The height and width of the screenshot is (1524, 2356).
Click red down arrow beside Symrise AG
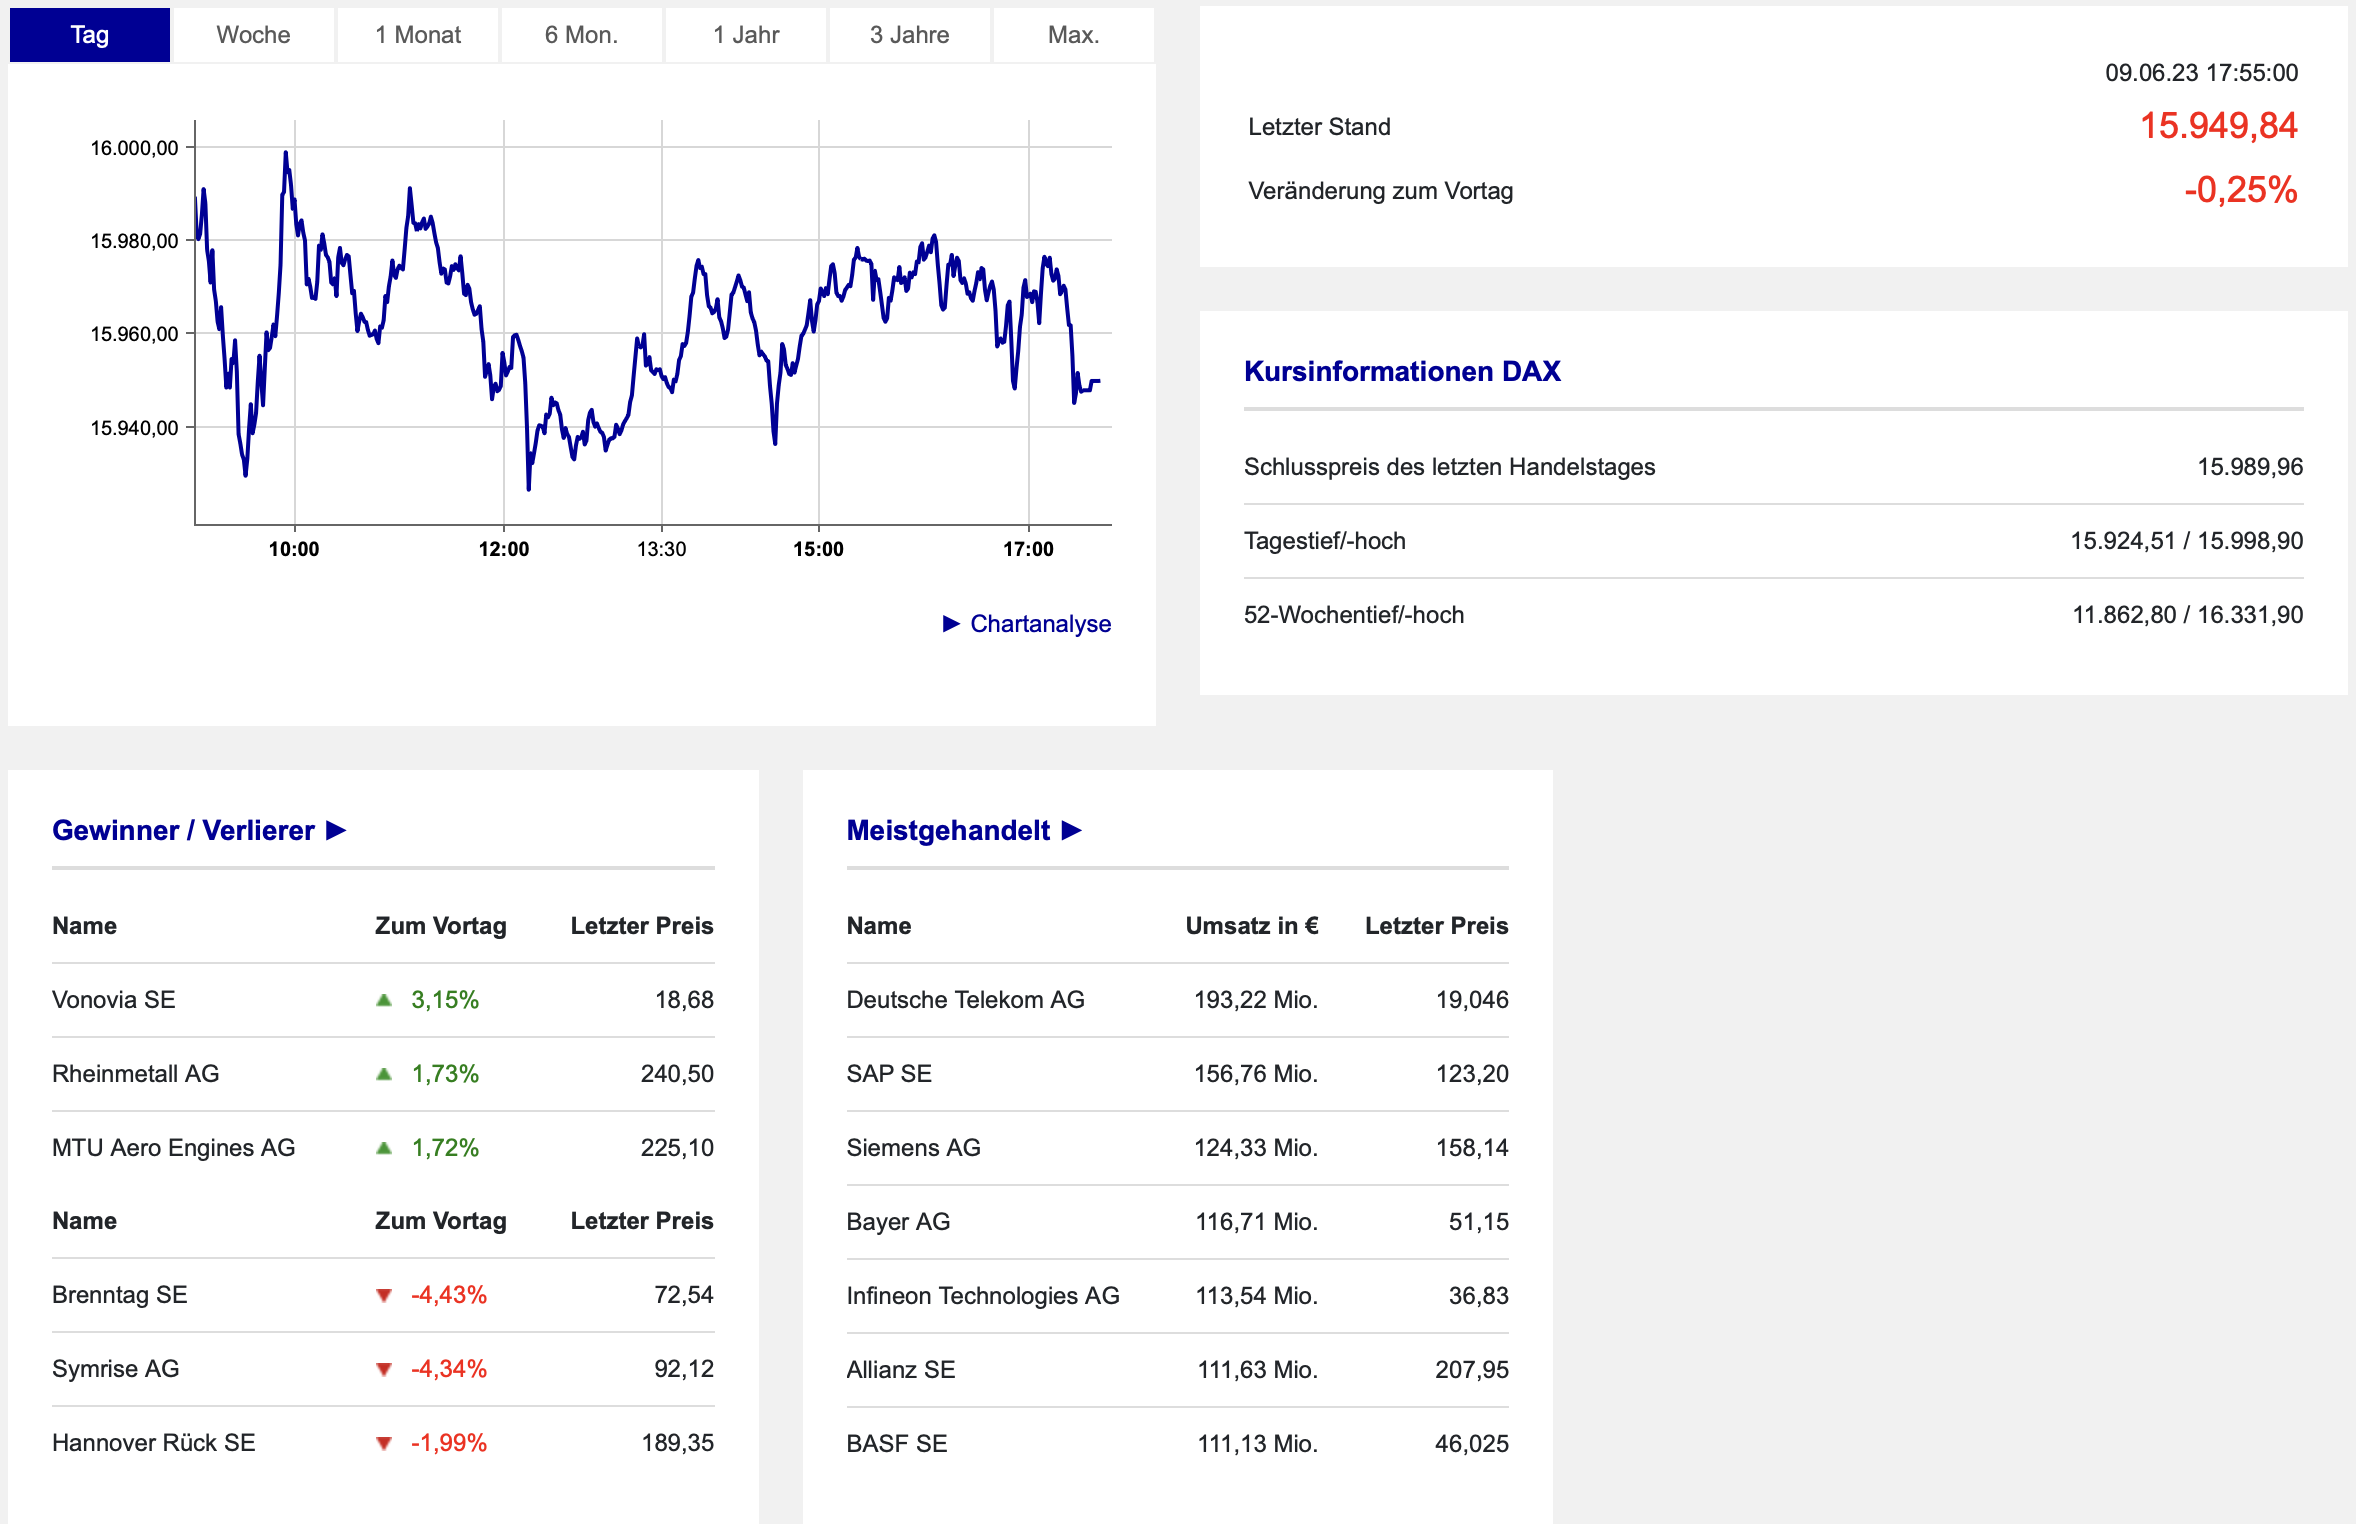pos(384,1370)
